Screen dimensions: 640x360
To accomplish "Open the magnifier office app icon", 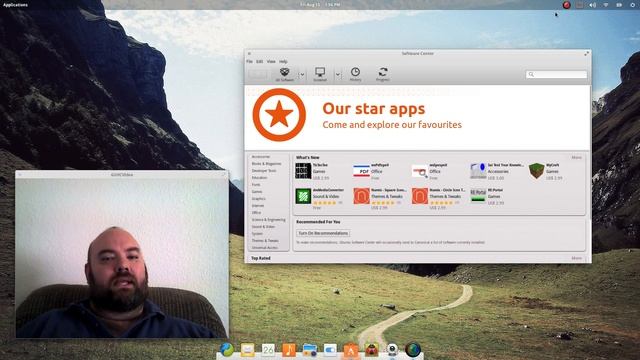I will 420,171.
